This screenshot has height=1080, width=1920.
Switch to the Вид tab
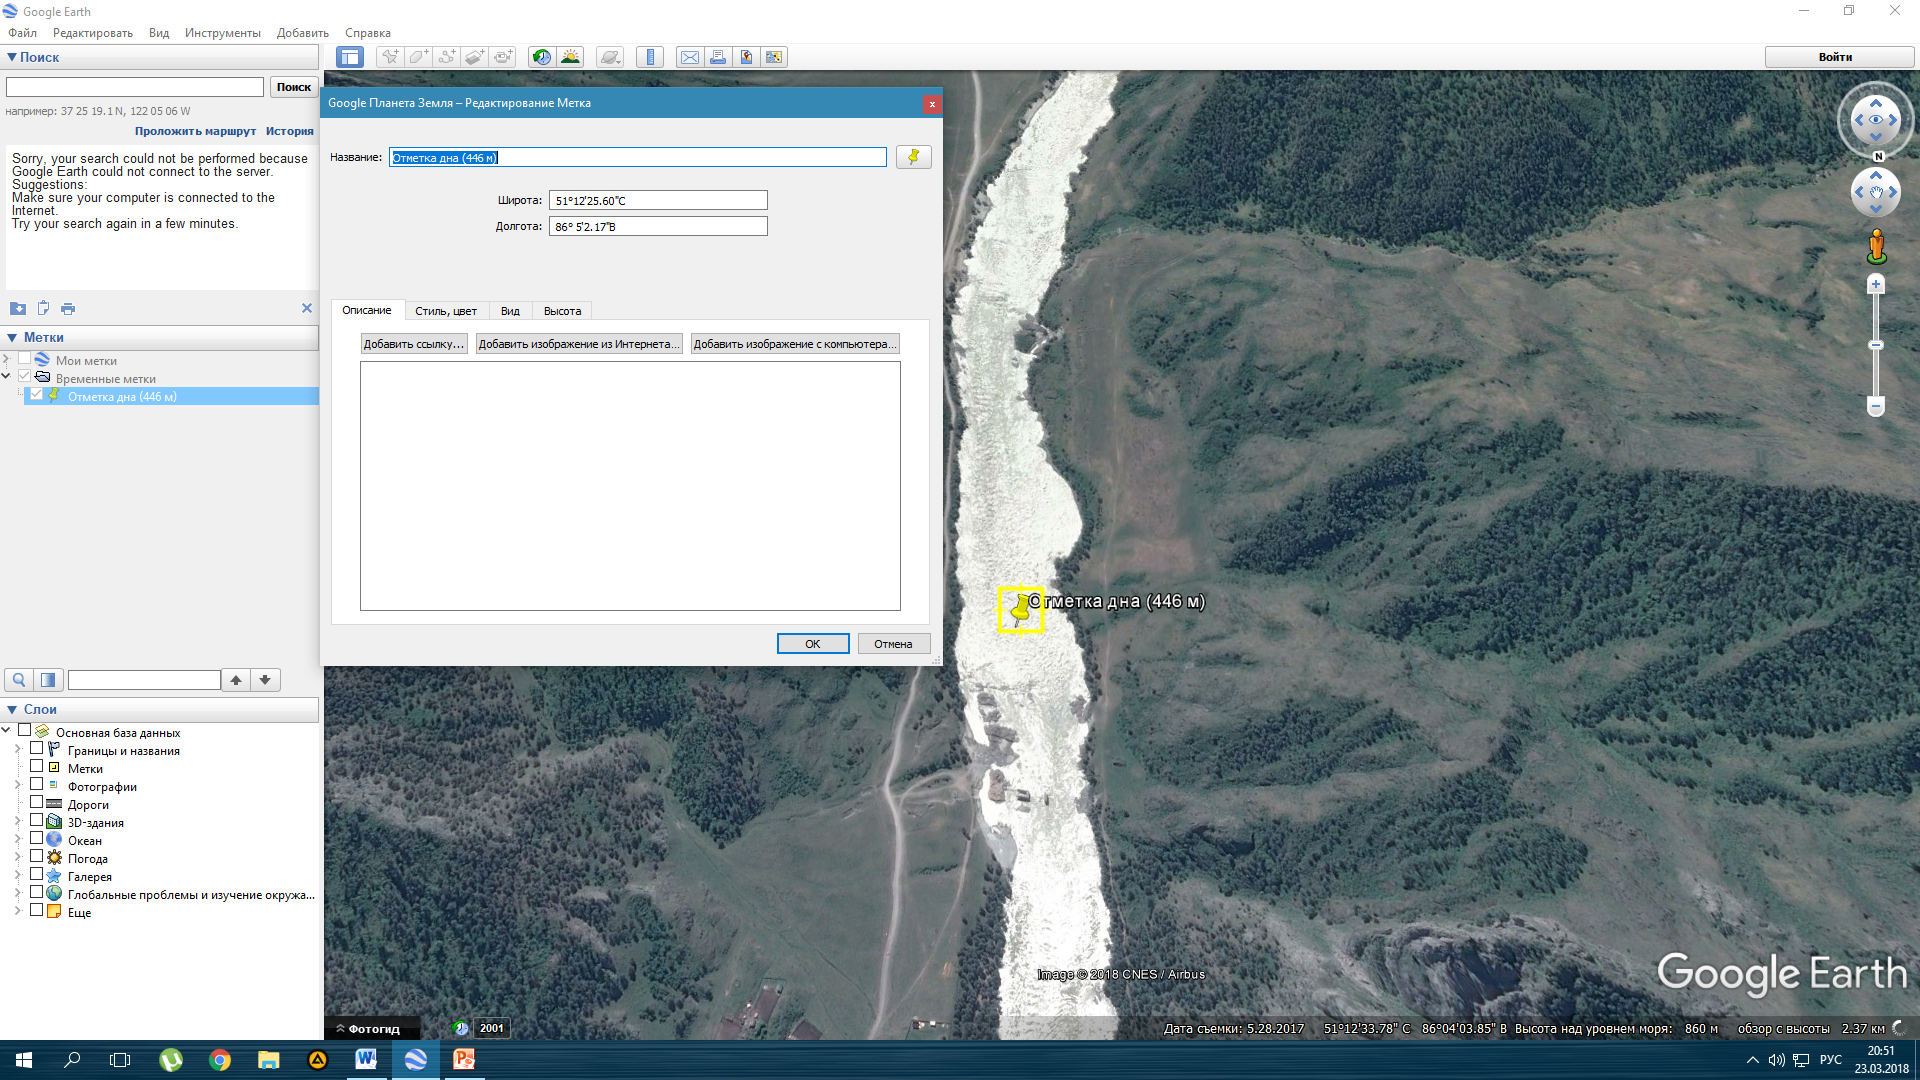coord(510,311)
